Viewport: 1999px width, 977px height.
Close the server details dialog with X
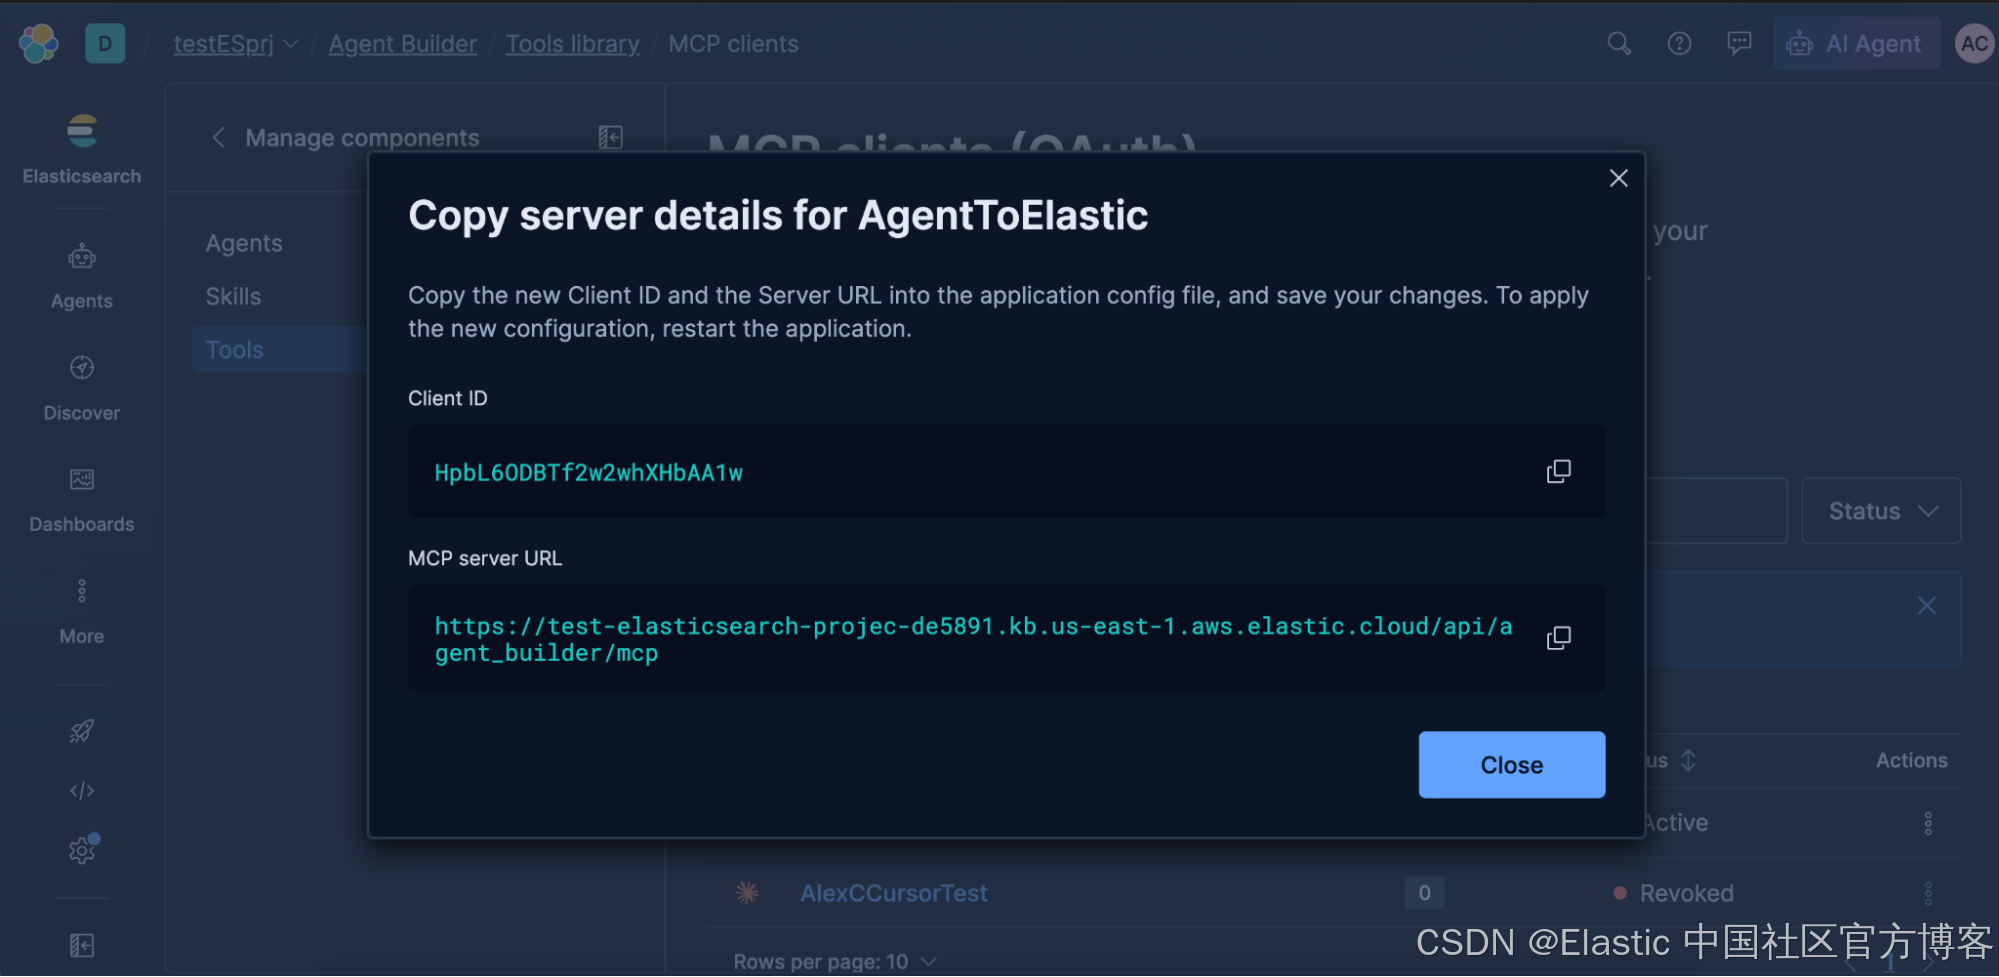pos(1618,178)
